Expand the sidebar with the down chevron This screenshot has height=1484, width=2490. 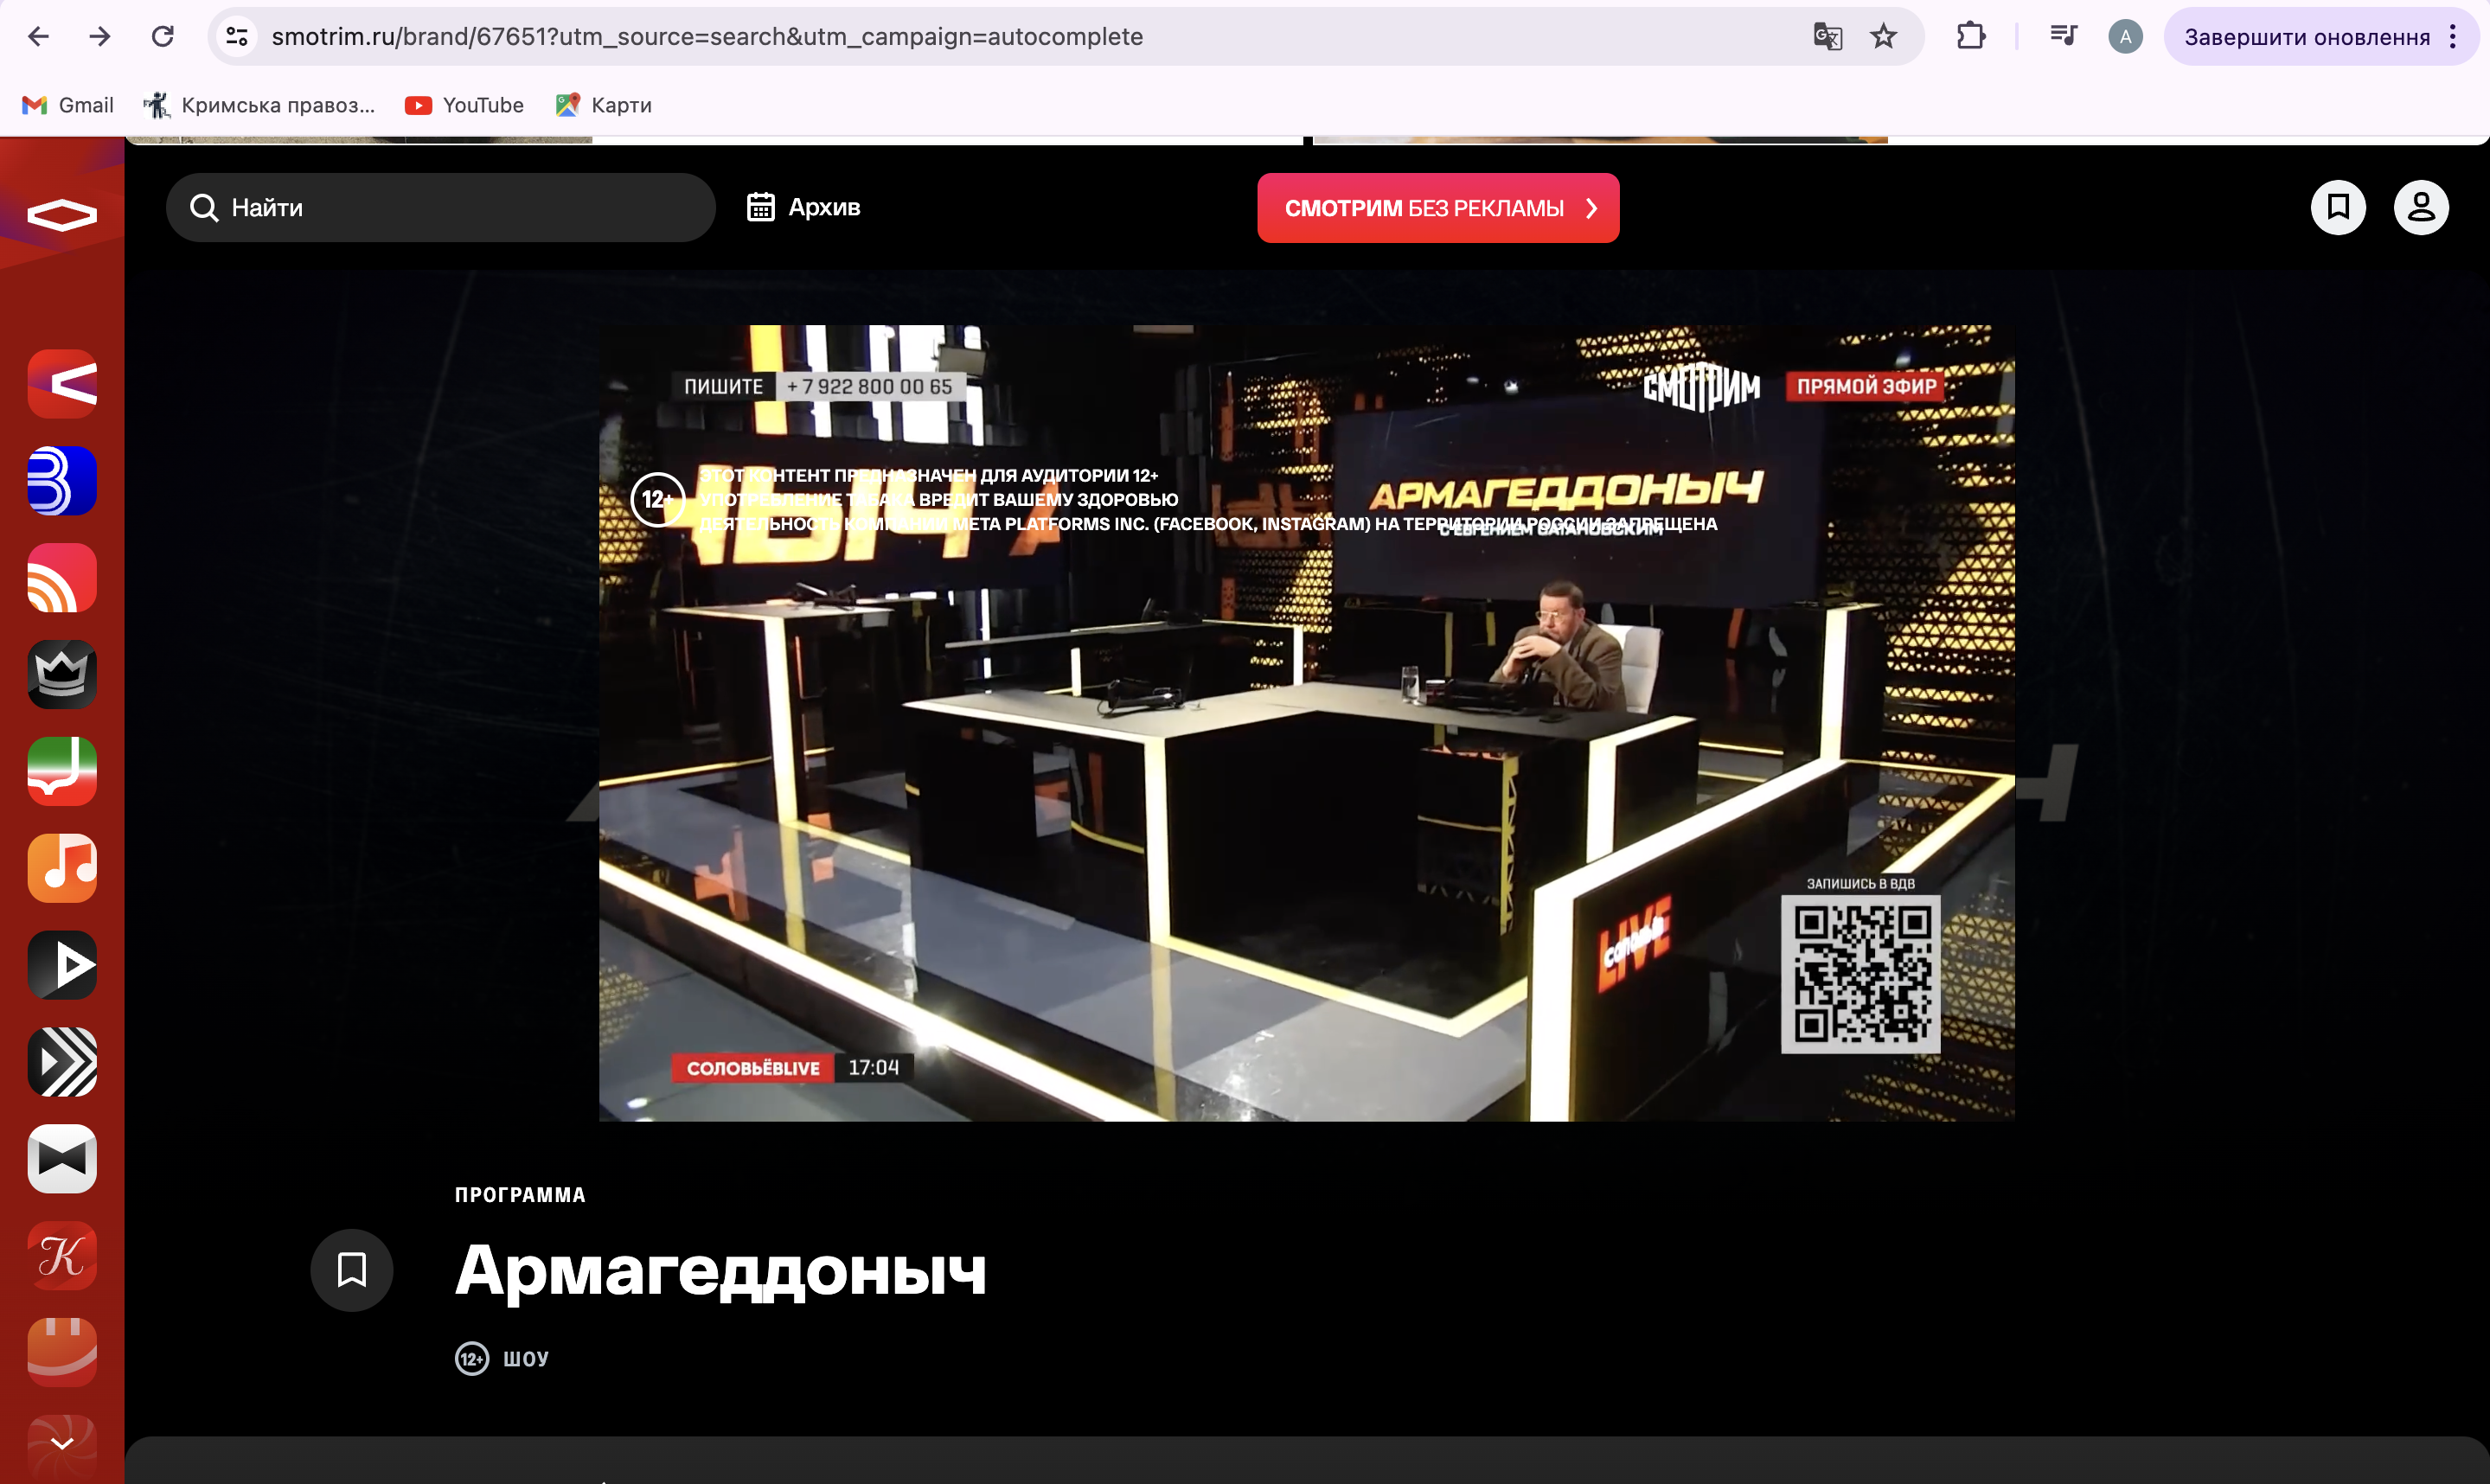click(62, 1443)
